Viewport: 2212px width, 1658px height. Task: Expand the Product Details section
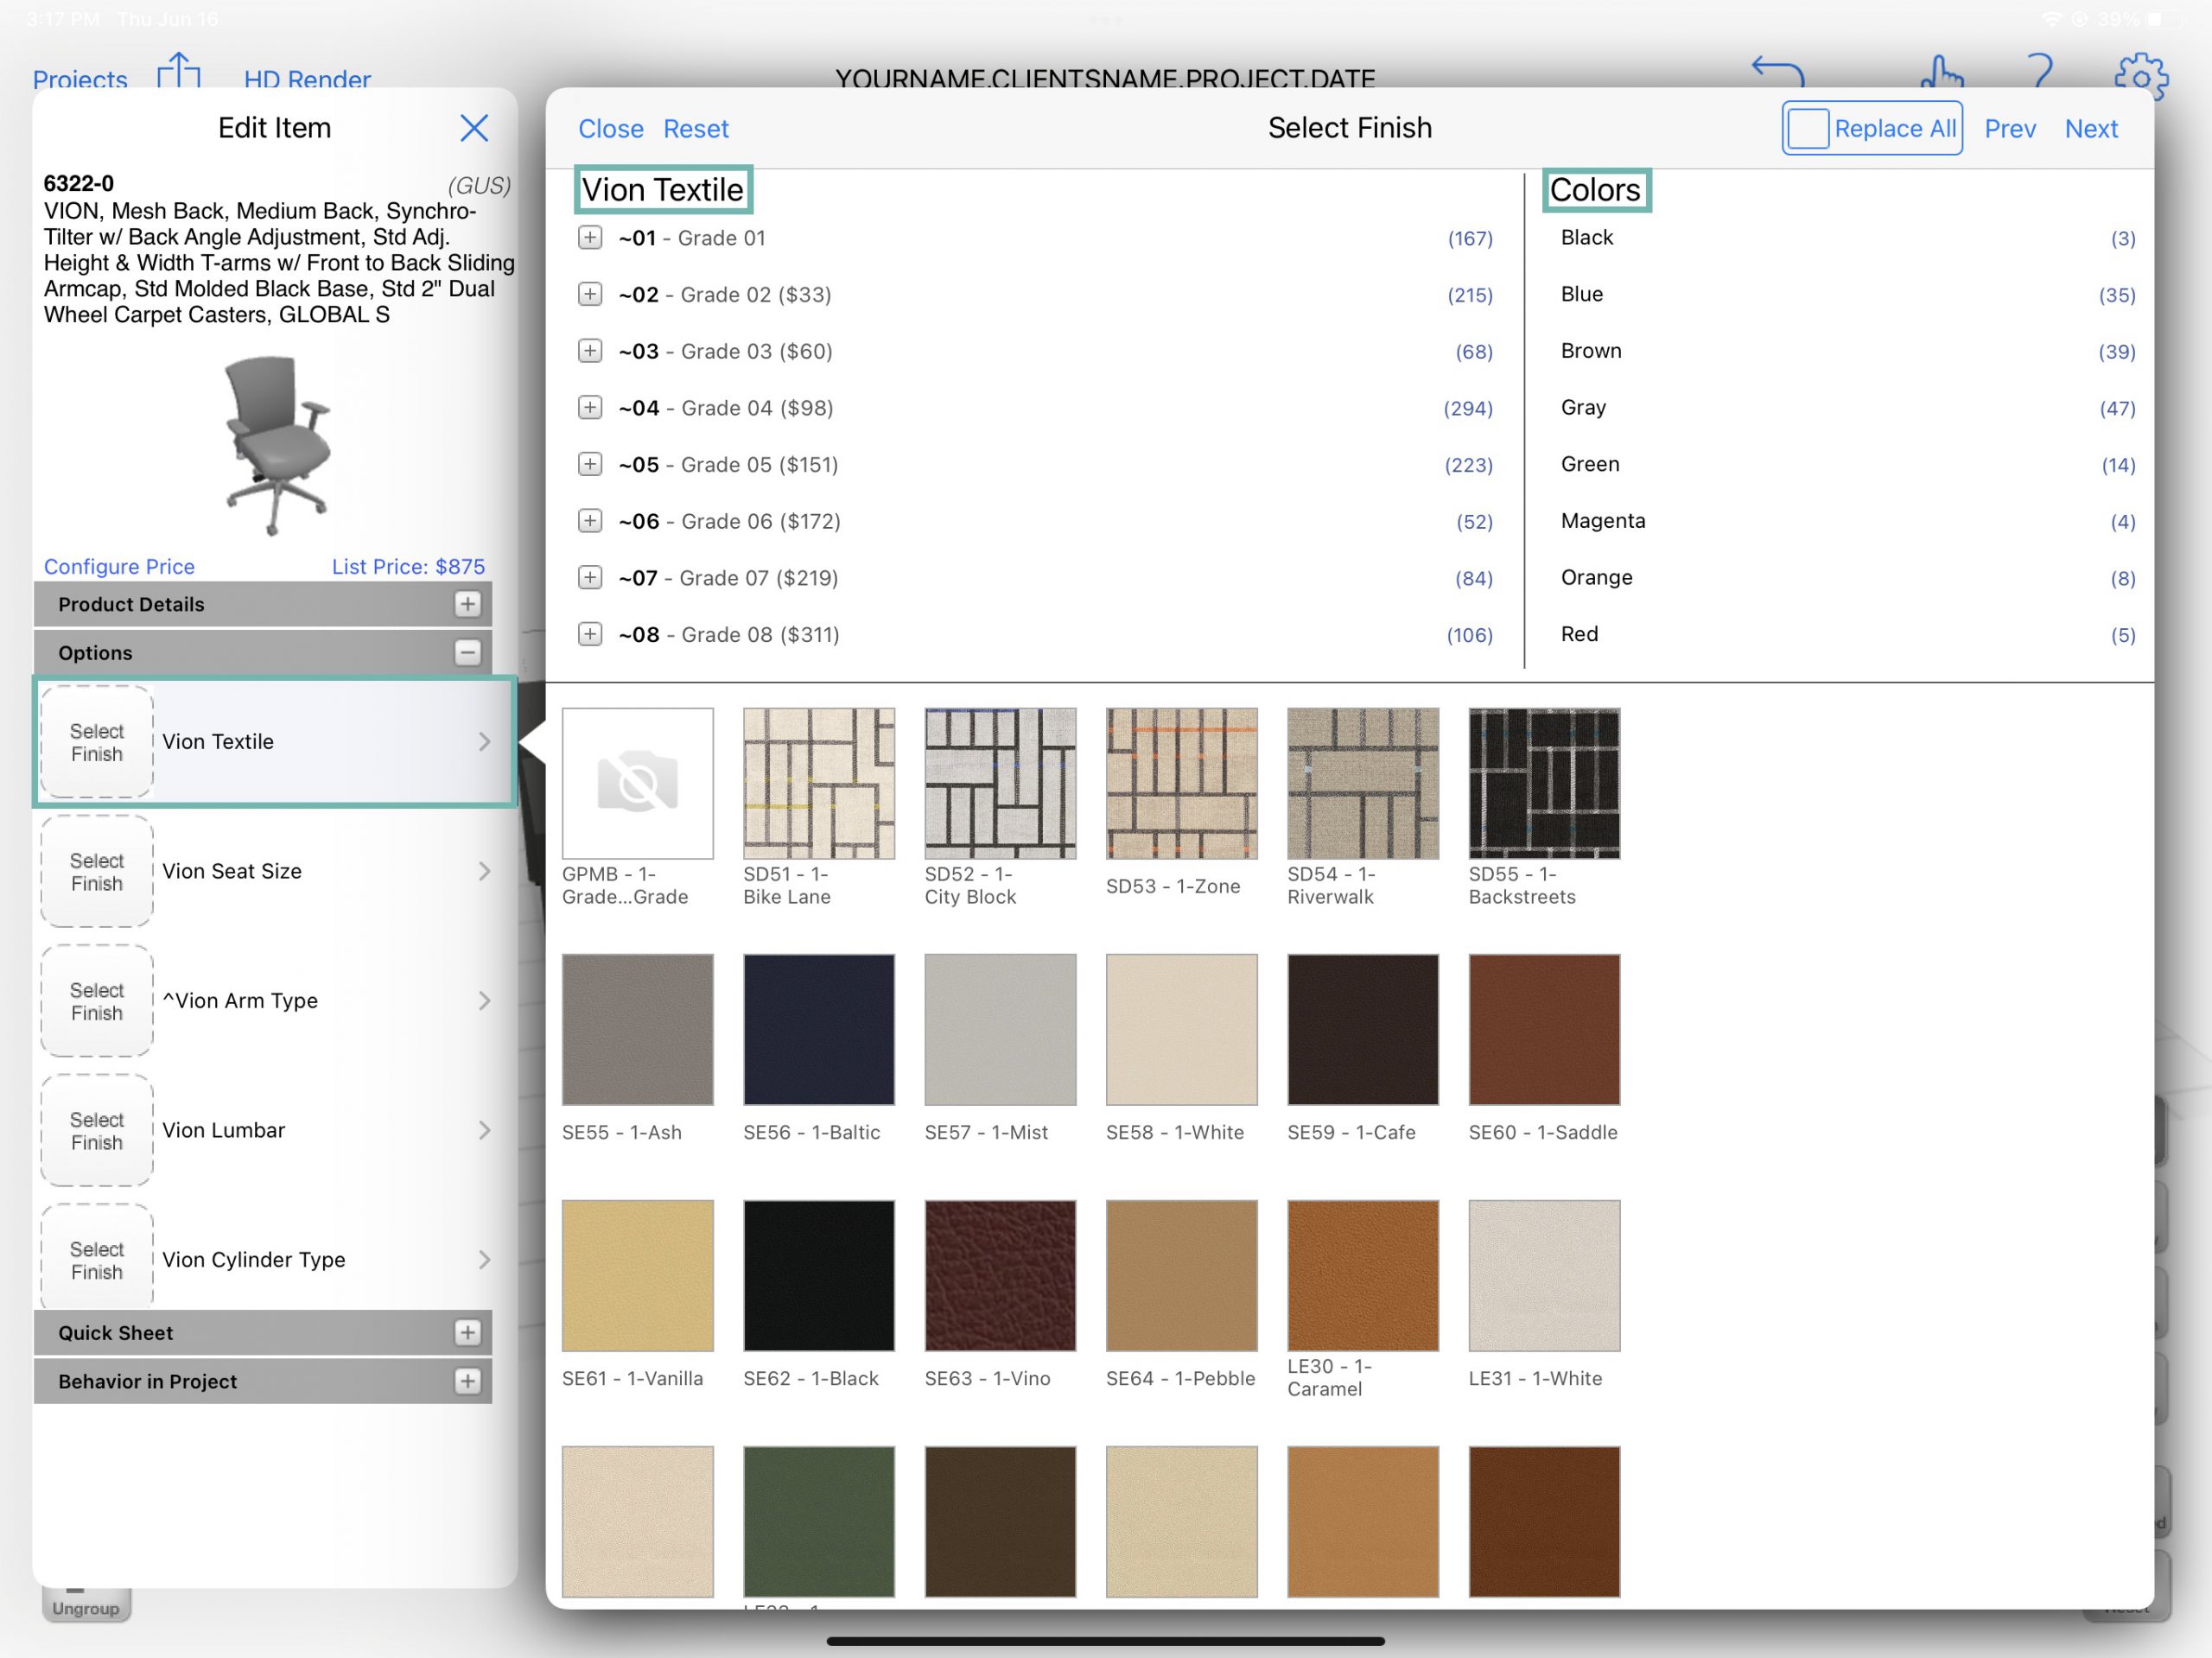coord(467,604)
